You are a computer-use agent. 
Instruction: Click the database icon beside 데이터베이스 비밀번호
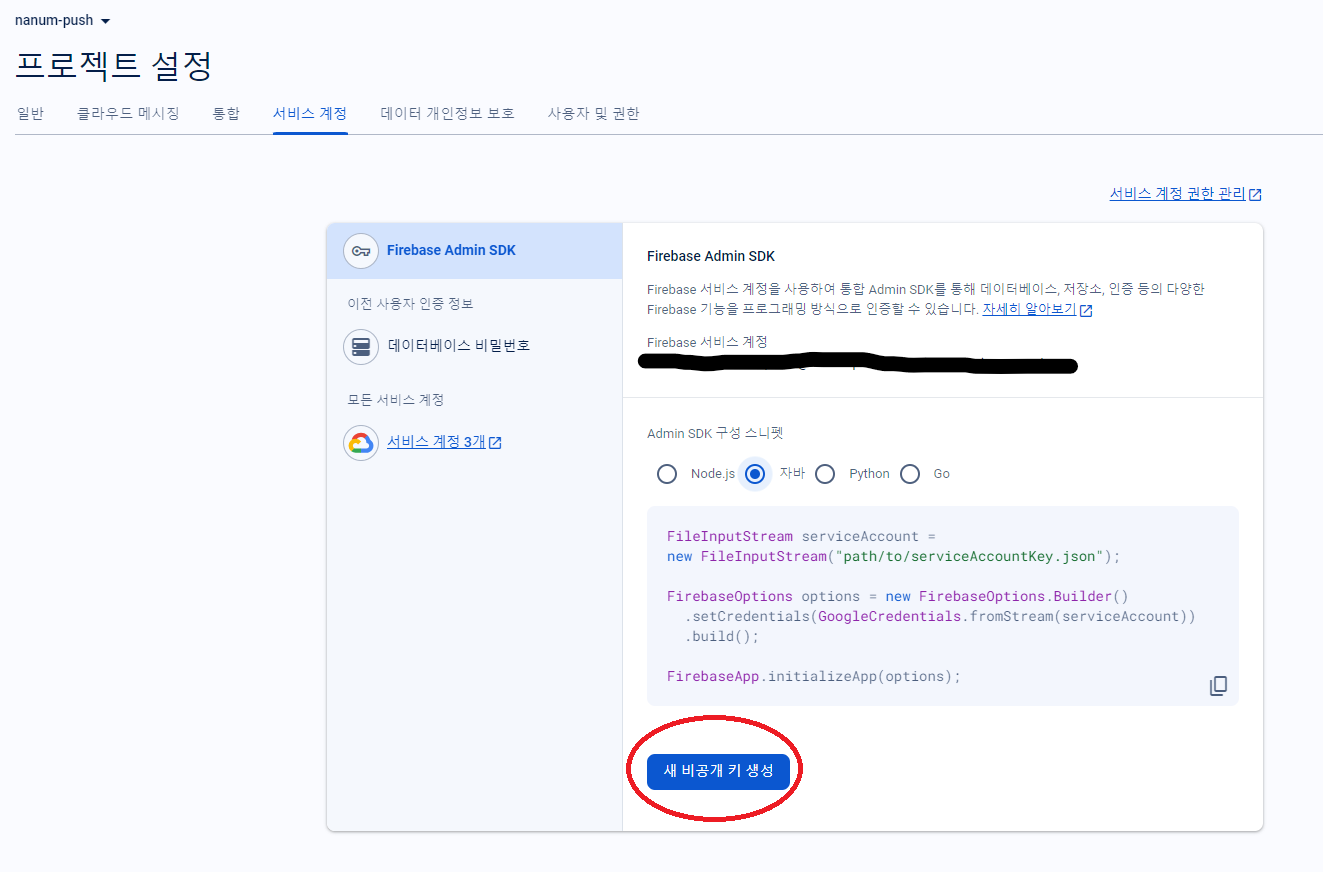click(x=361, y=346)
